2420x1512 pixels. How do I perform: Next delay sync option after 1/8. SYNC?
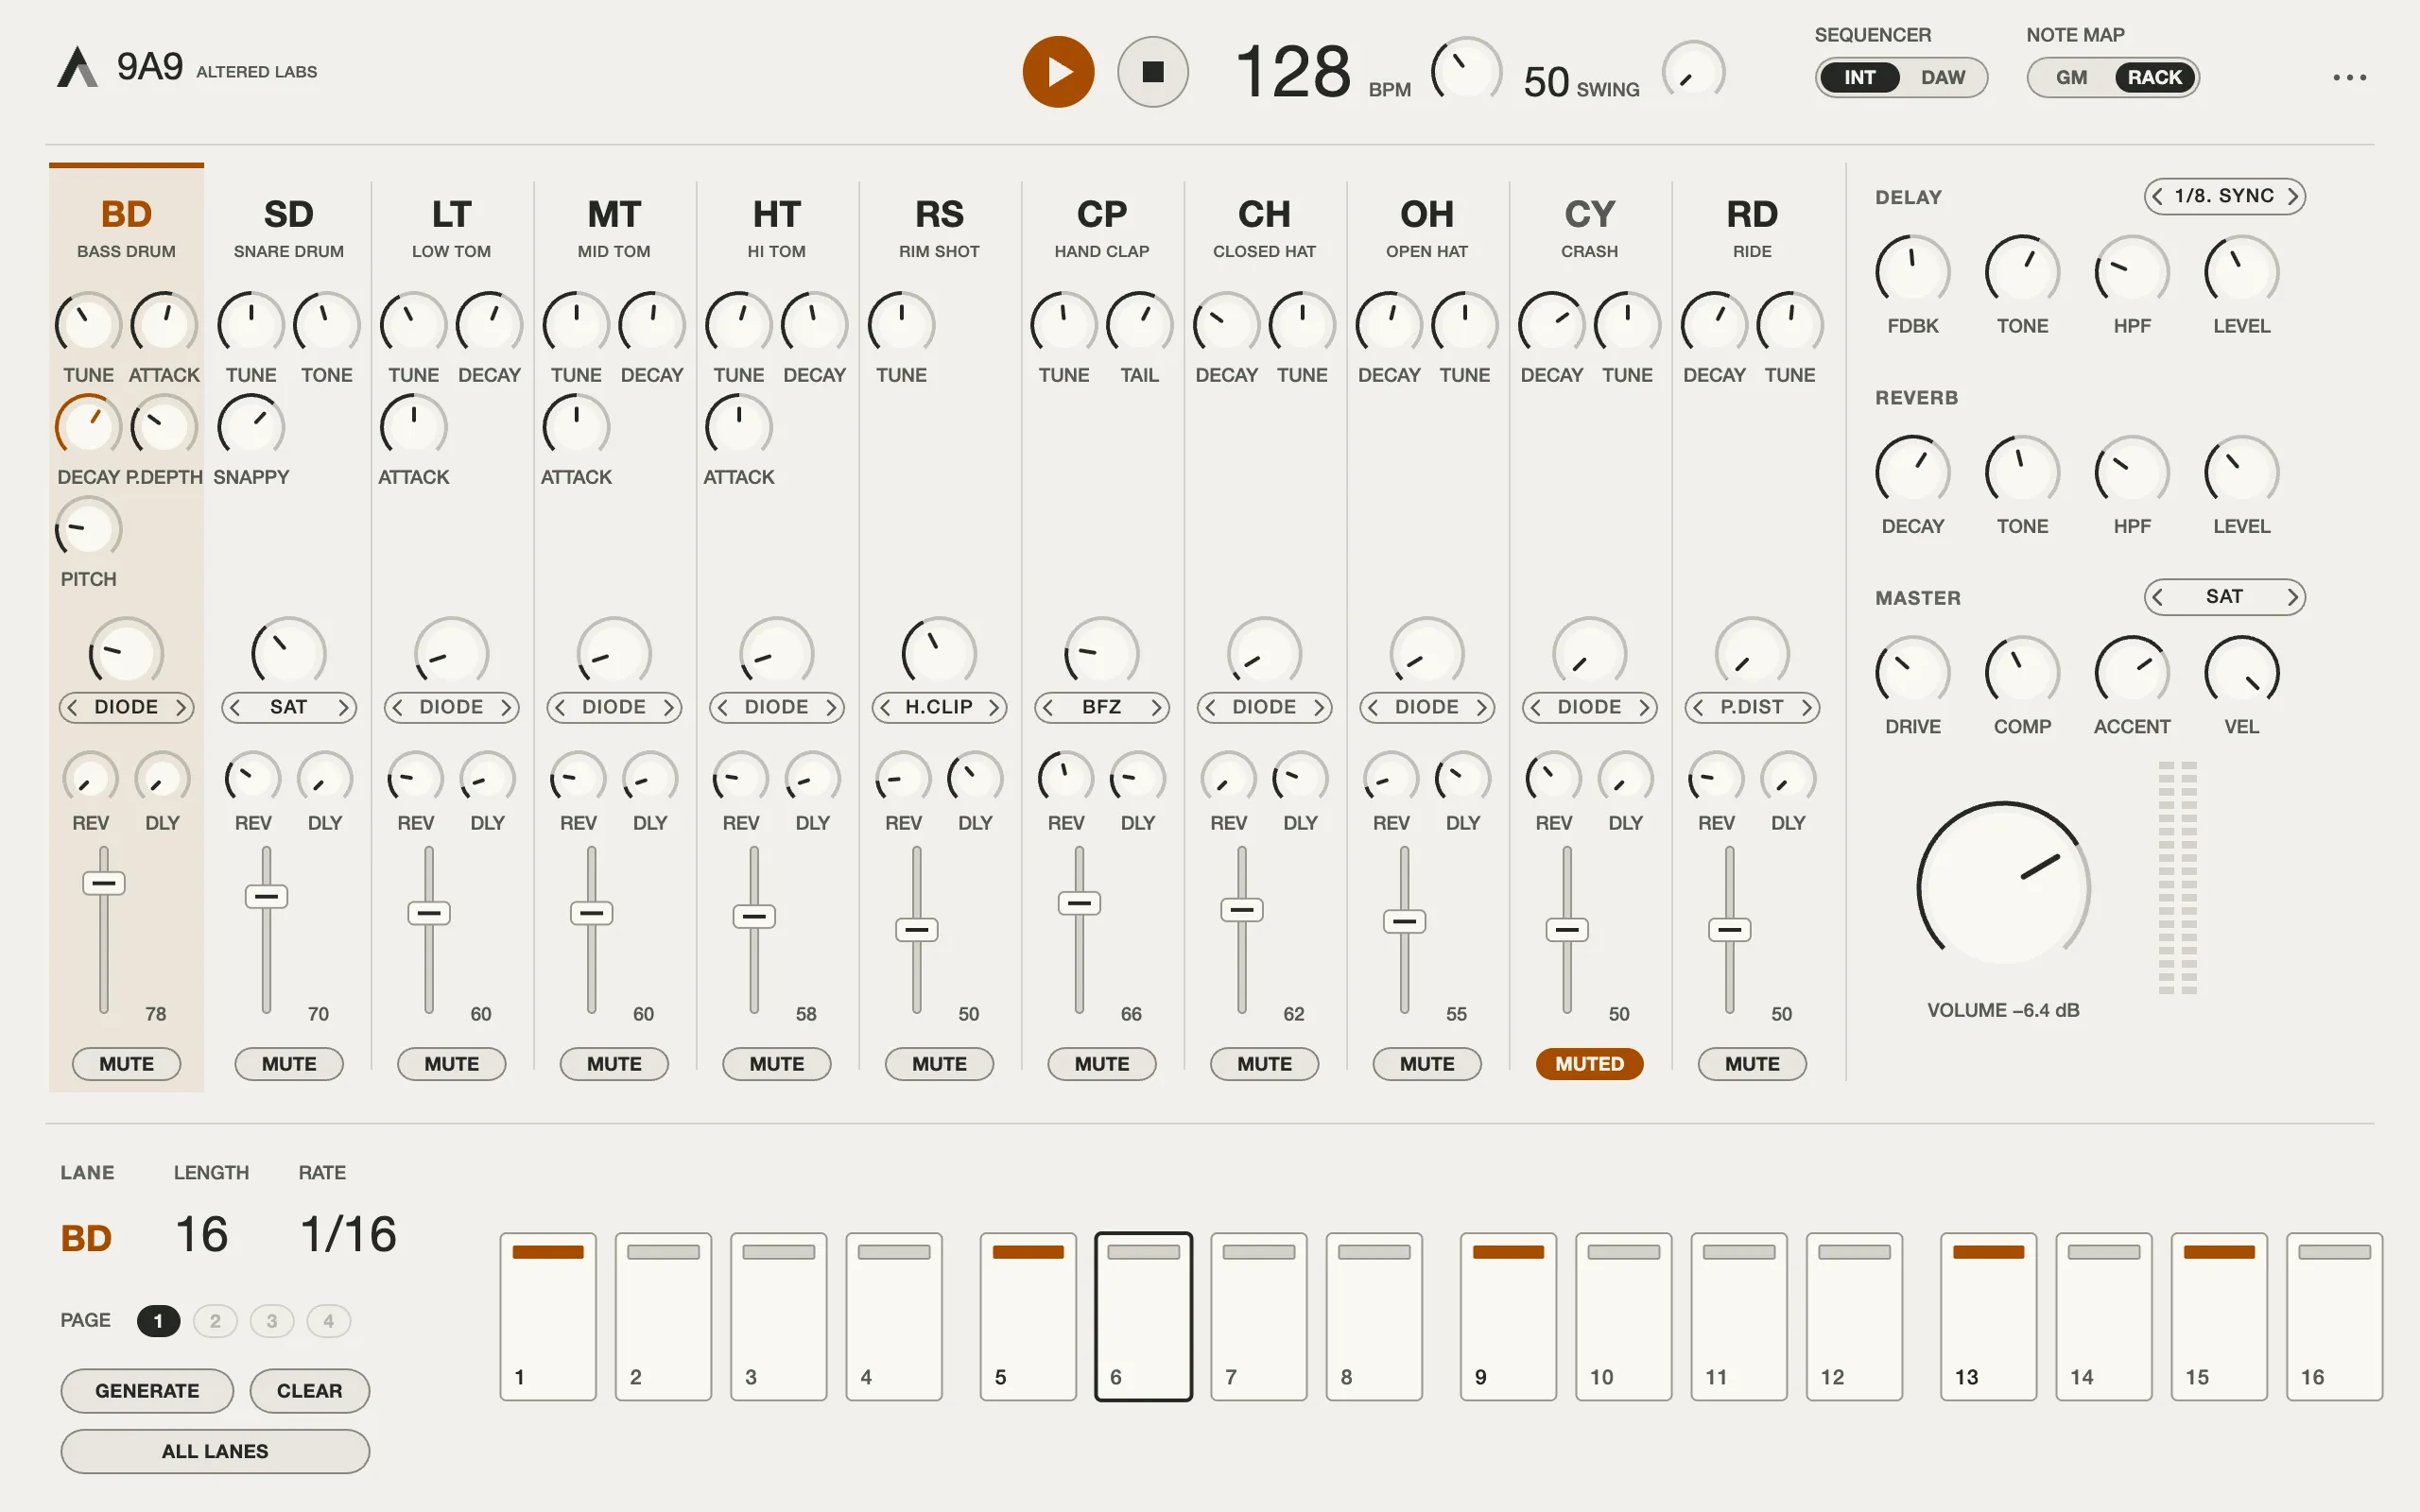pyautogui.click(x=2292, y=196)
